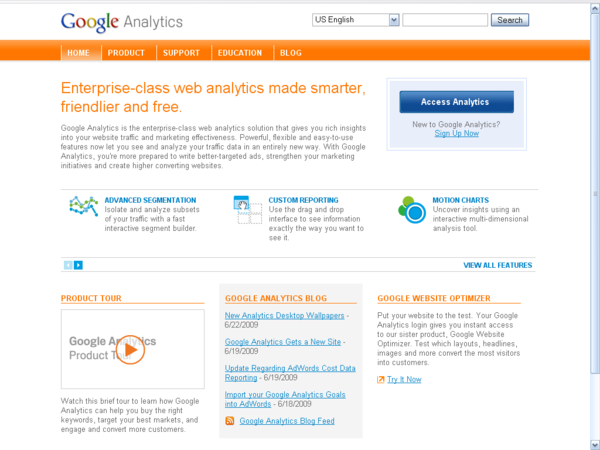Select the EDUCATION navigation tab

[x=240, y=53]
